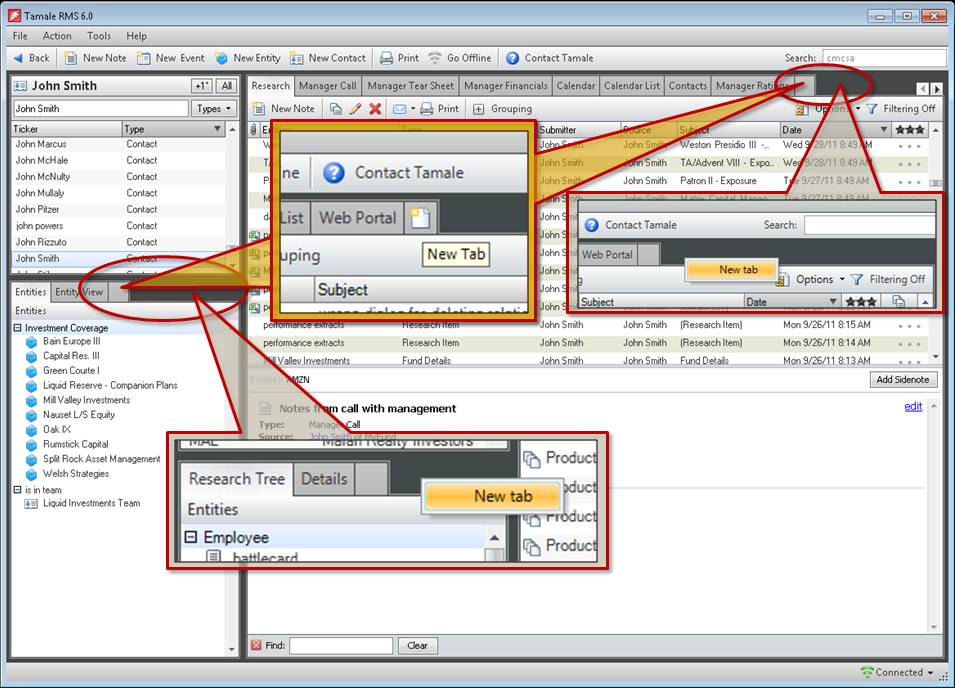Open Mill Valley Investments in the entity tree

86,400
